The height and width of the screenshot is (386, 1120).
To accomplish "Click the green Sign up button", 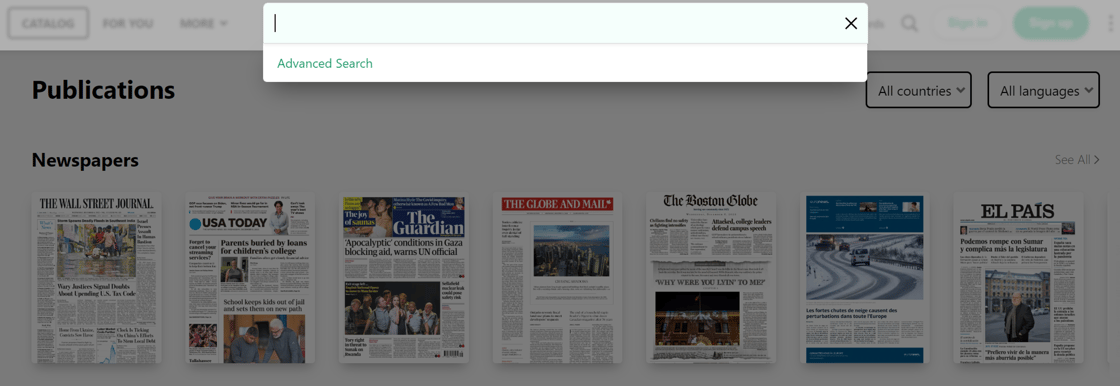I will point(1051,23).
